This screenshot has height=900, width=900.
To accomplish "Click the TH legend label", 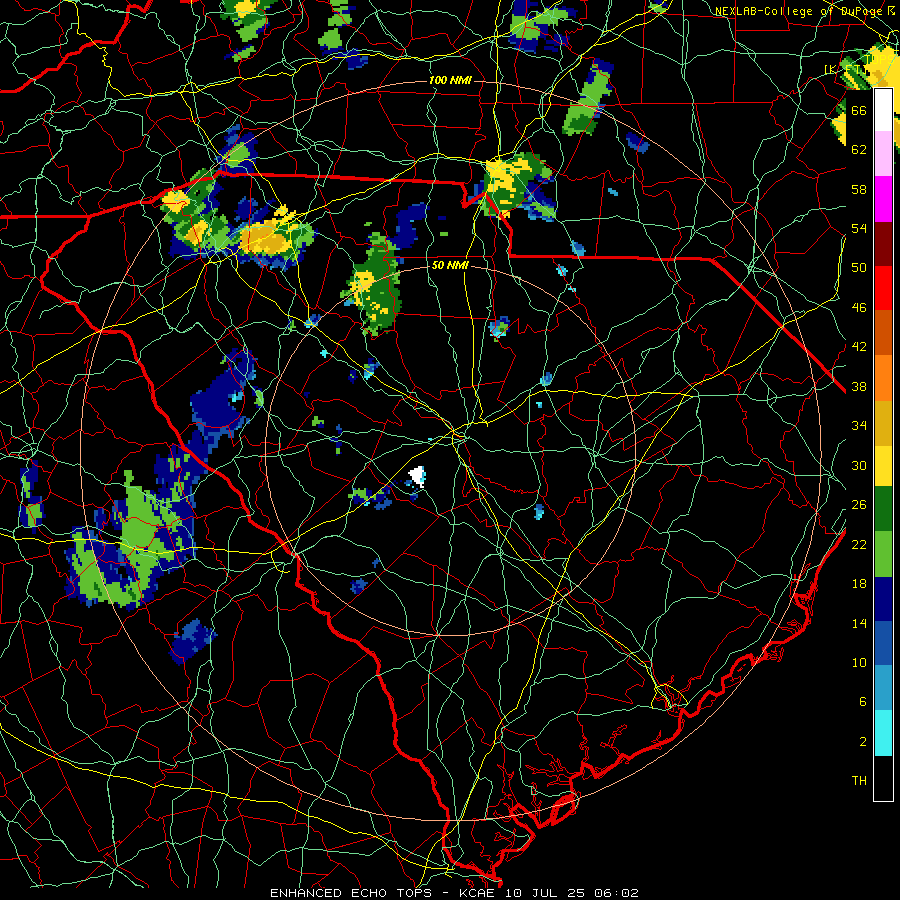I will tap(859, 780).
